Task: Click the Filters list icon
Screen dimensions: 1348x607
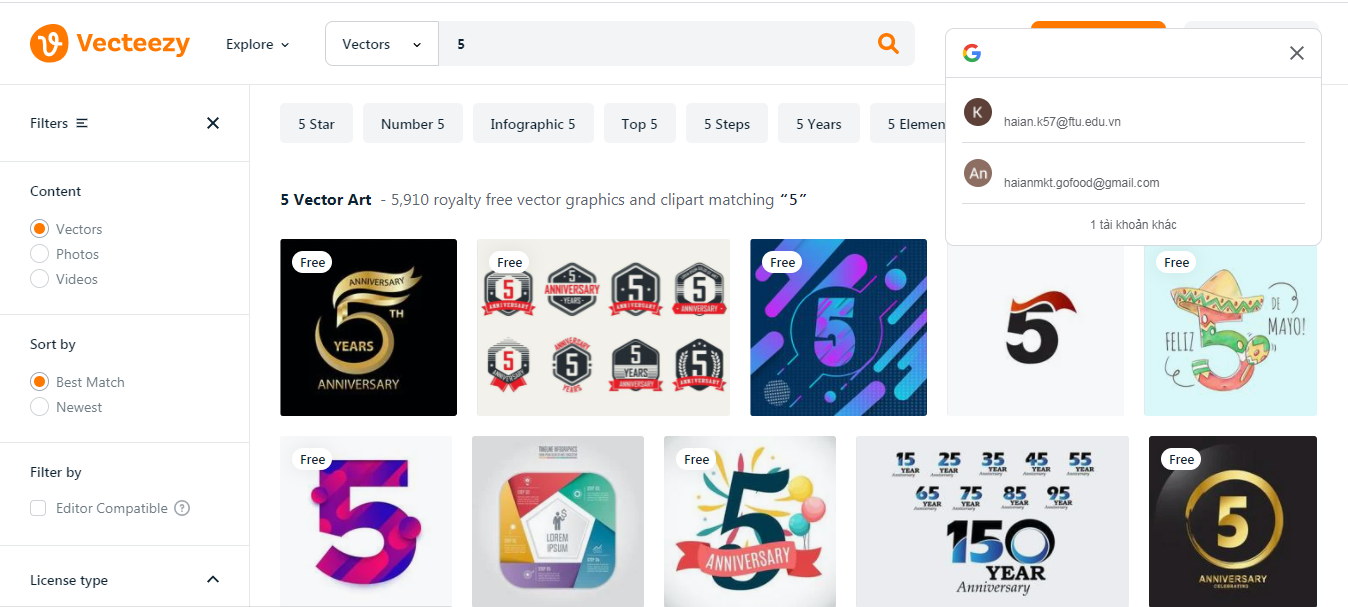Action: click(x=82, y=123)
